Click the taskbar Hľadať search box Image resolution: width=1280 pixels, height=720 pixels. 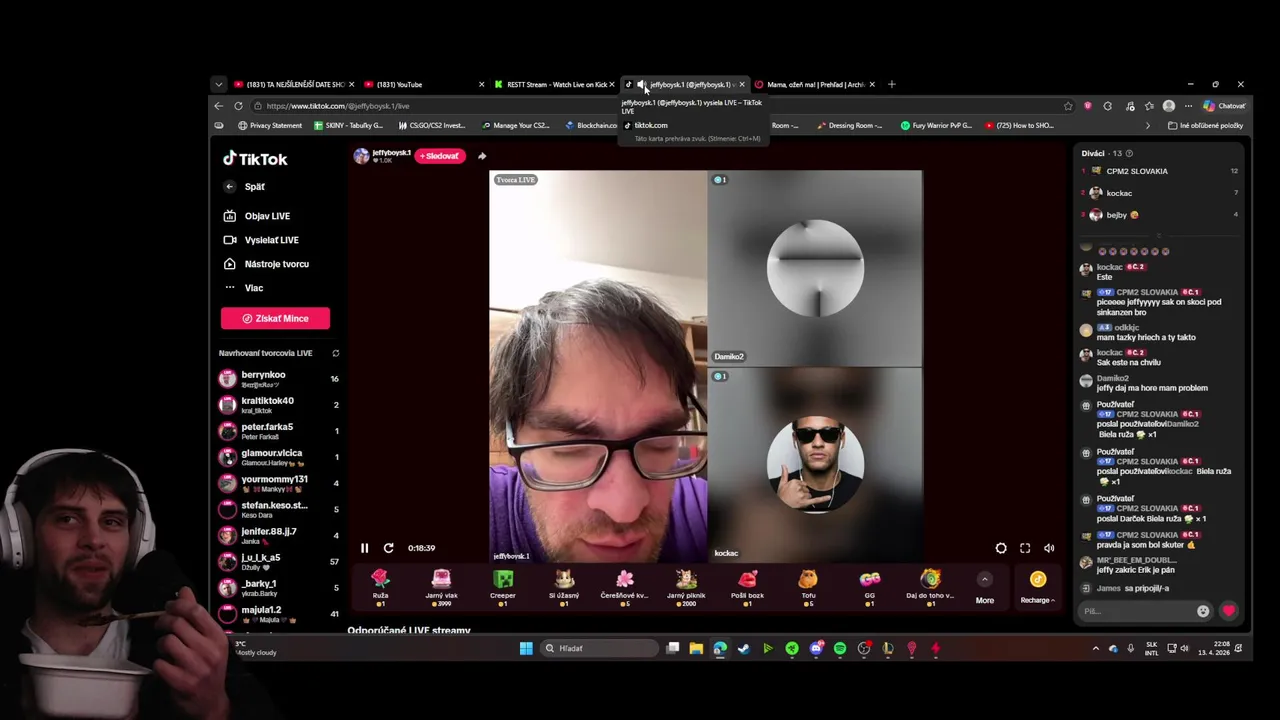point(598,648)
